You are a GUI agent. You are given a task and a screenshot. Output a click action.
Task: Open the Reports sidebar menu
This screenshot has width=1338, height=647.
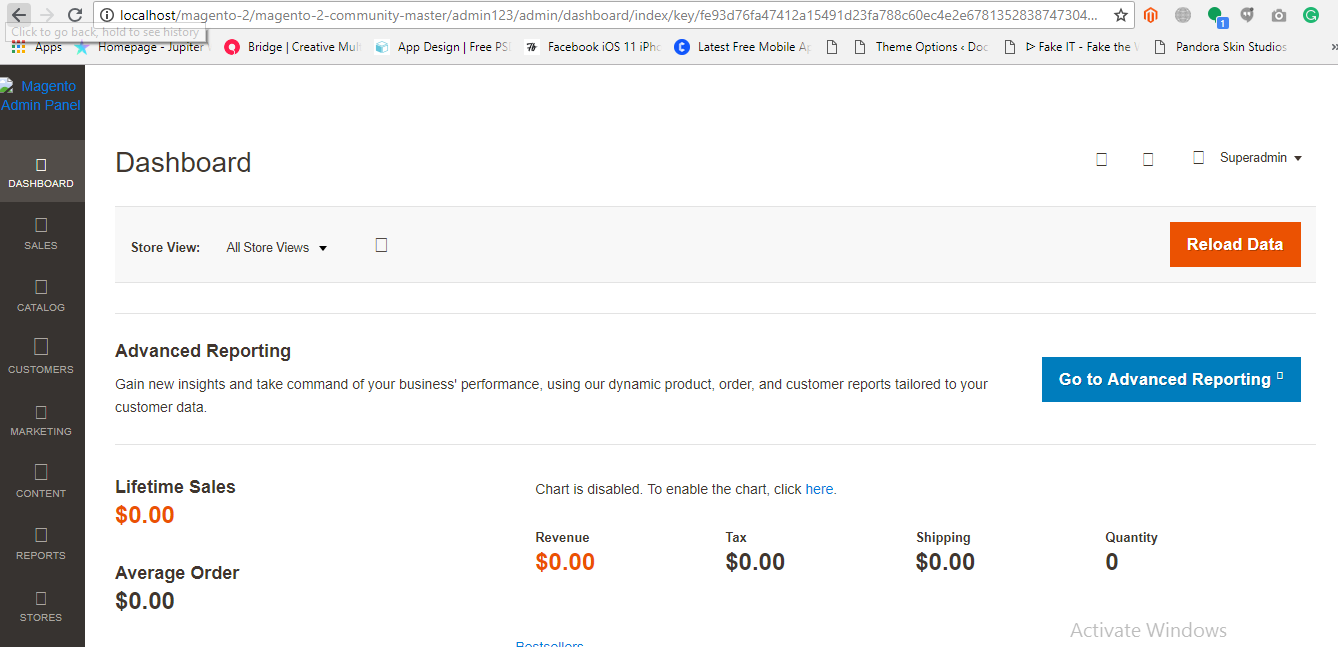point(41,544)
